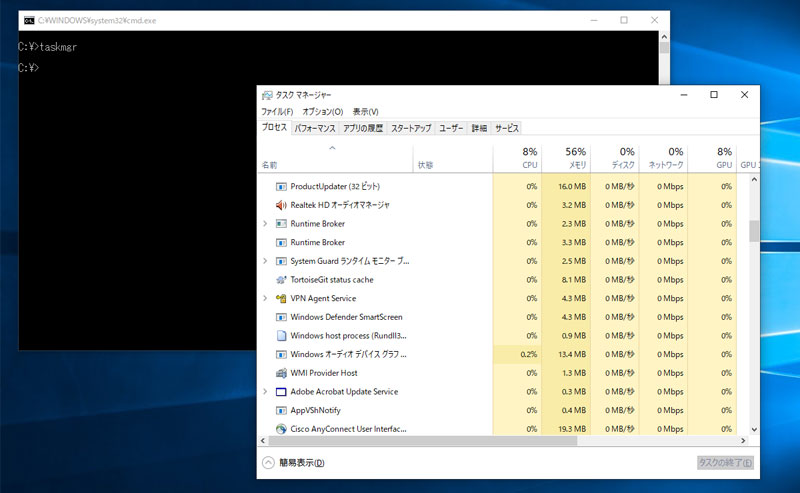Click the 状態 column header
The width and height of the screenshot is (800, 493).
(x=453, y=159)
